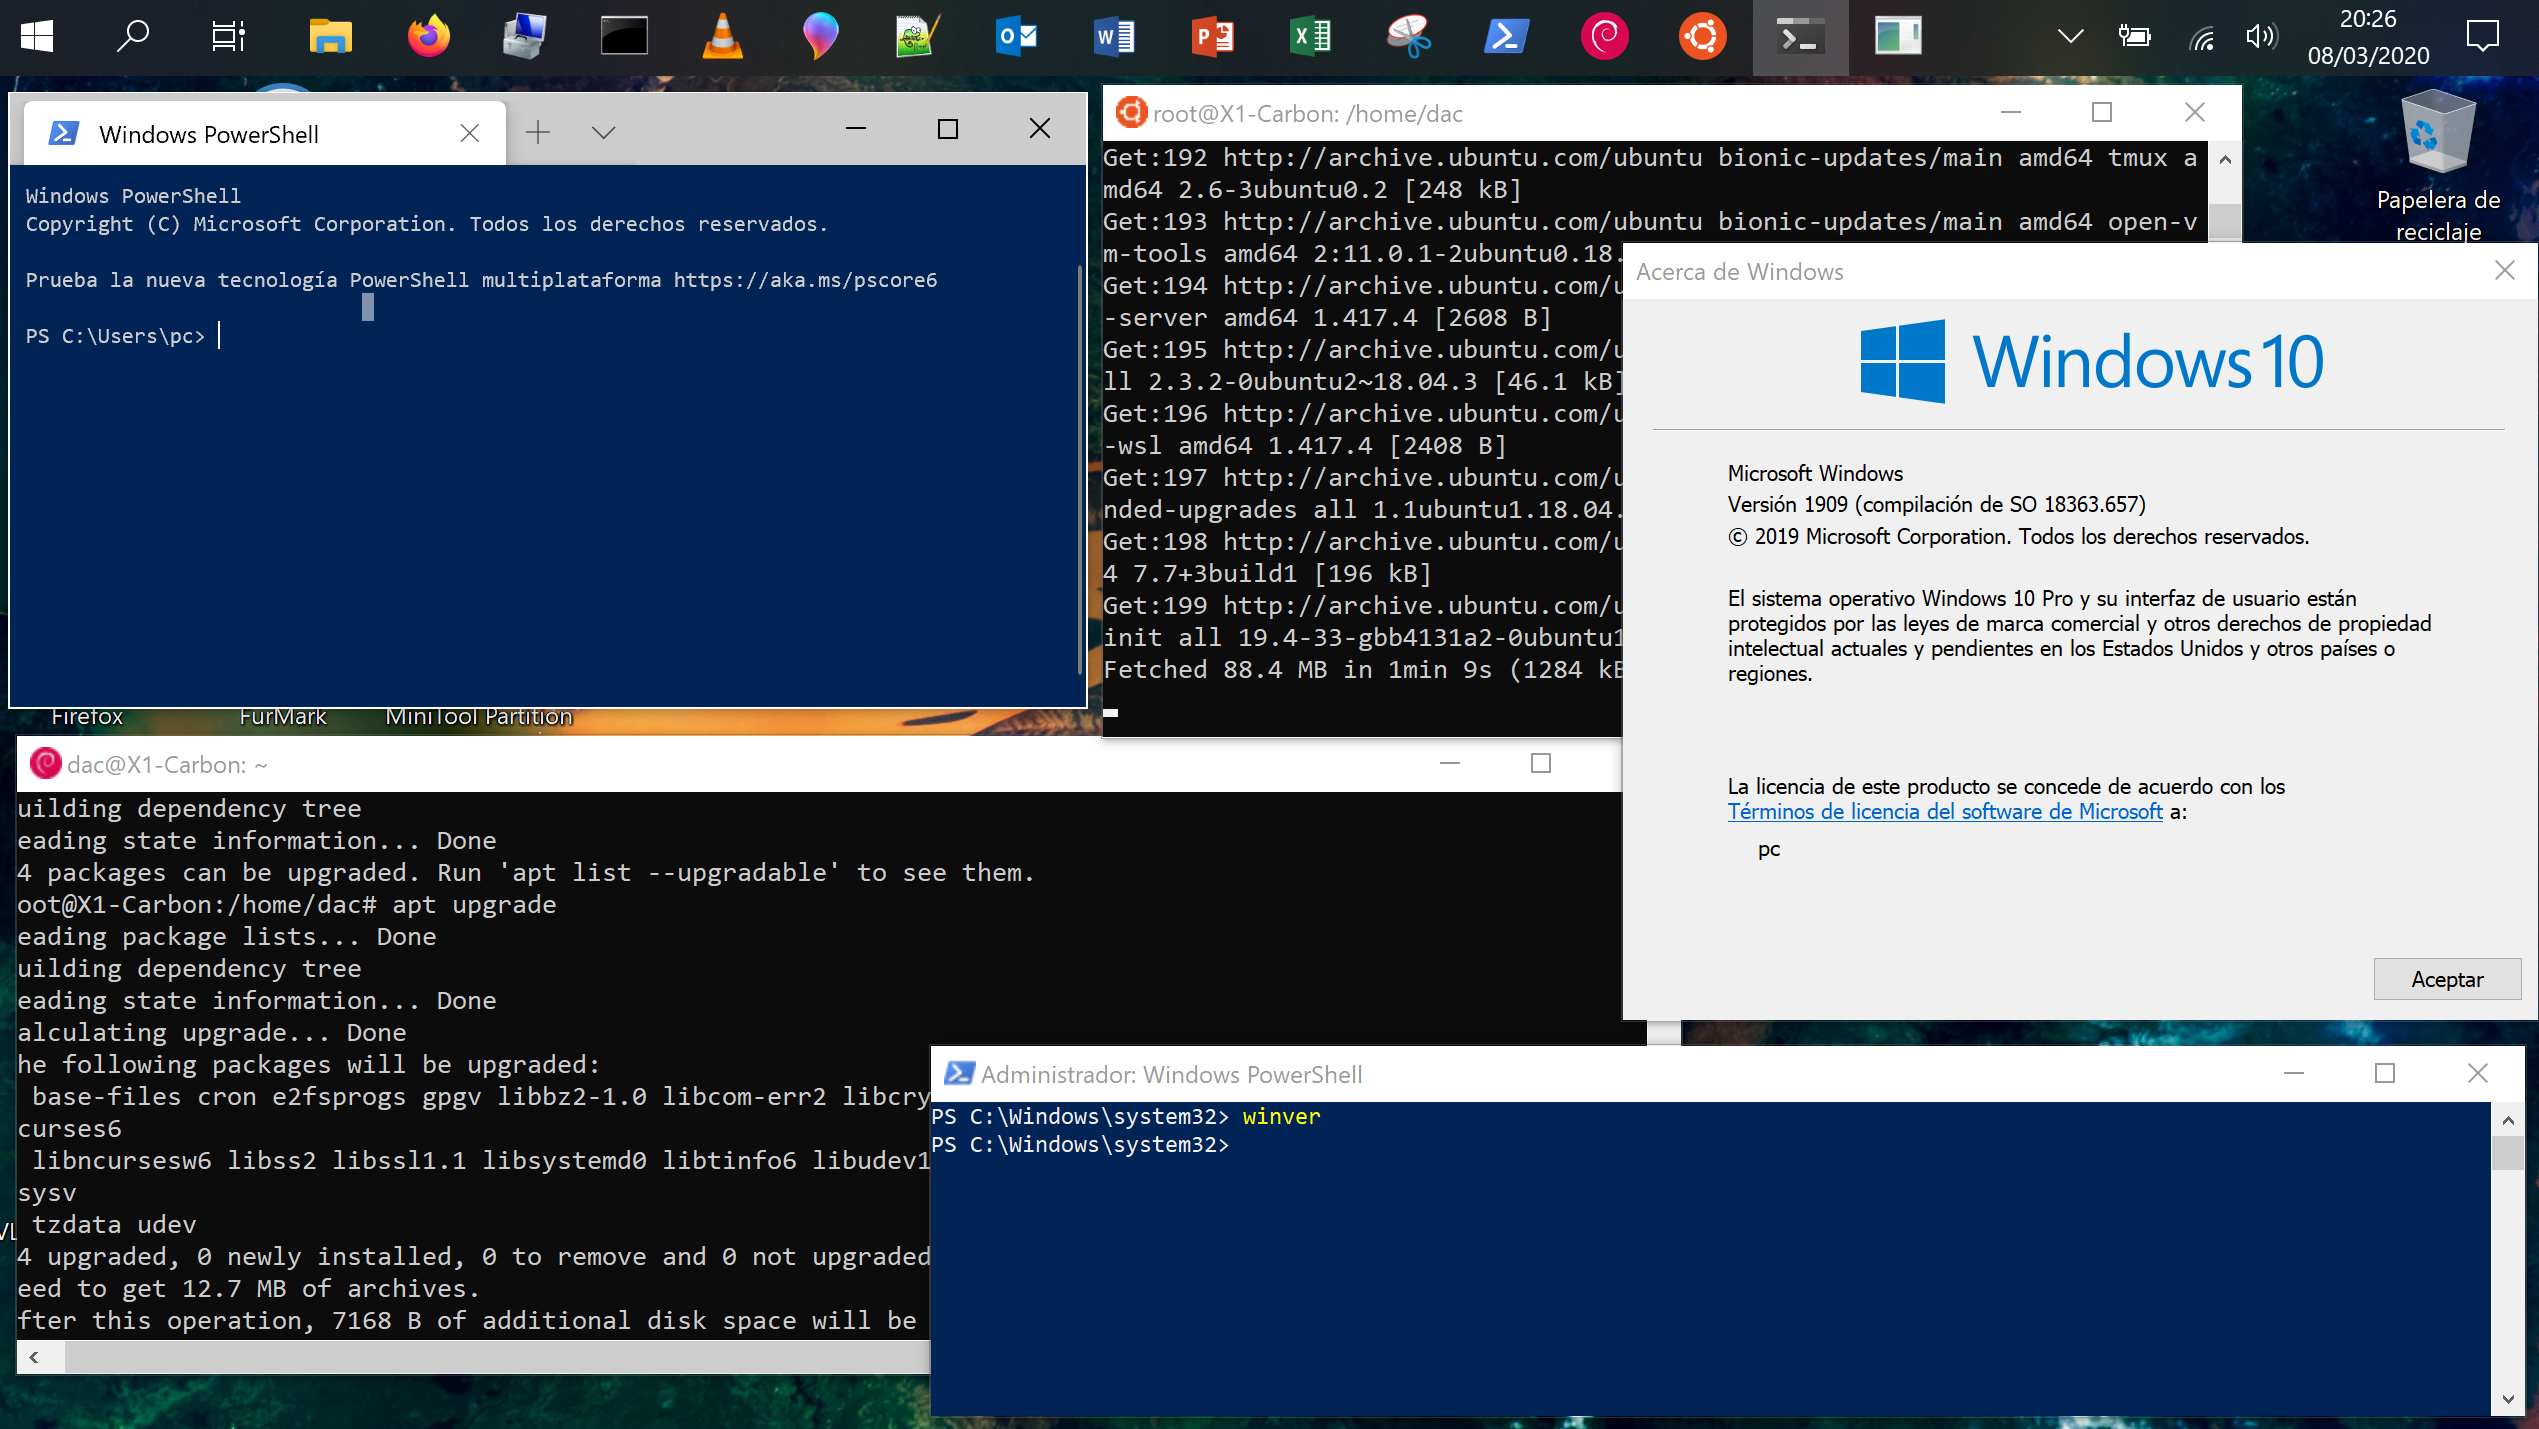Open PowerPoint taskbar icon
Viewport: 2539px width, 1429px height.
[x=1212, y=38]
